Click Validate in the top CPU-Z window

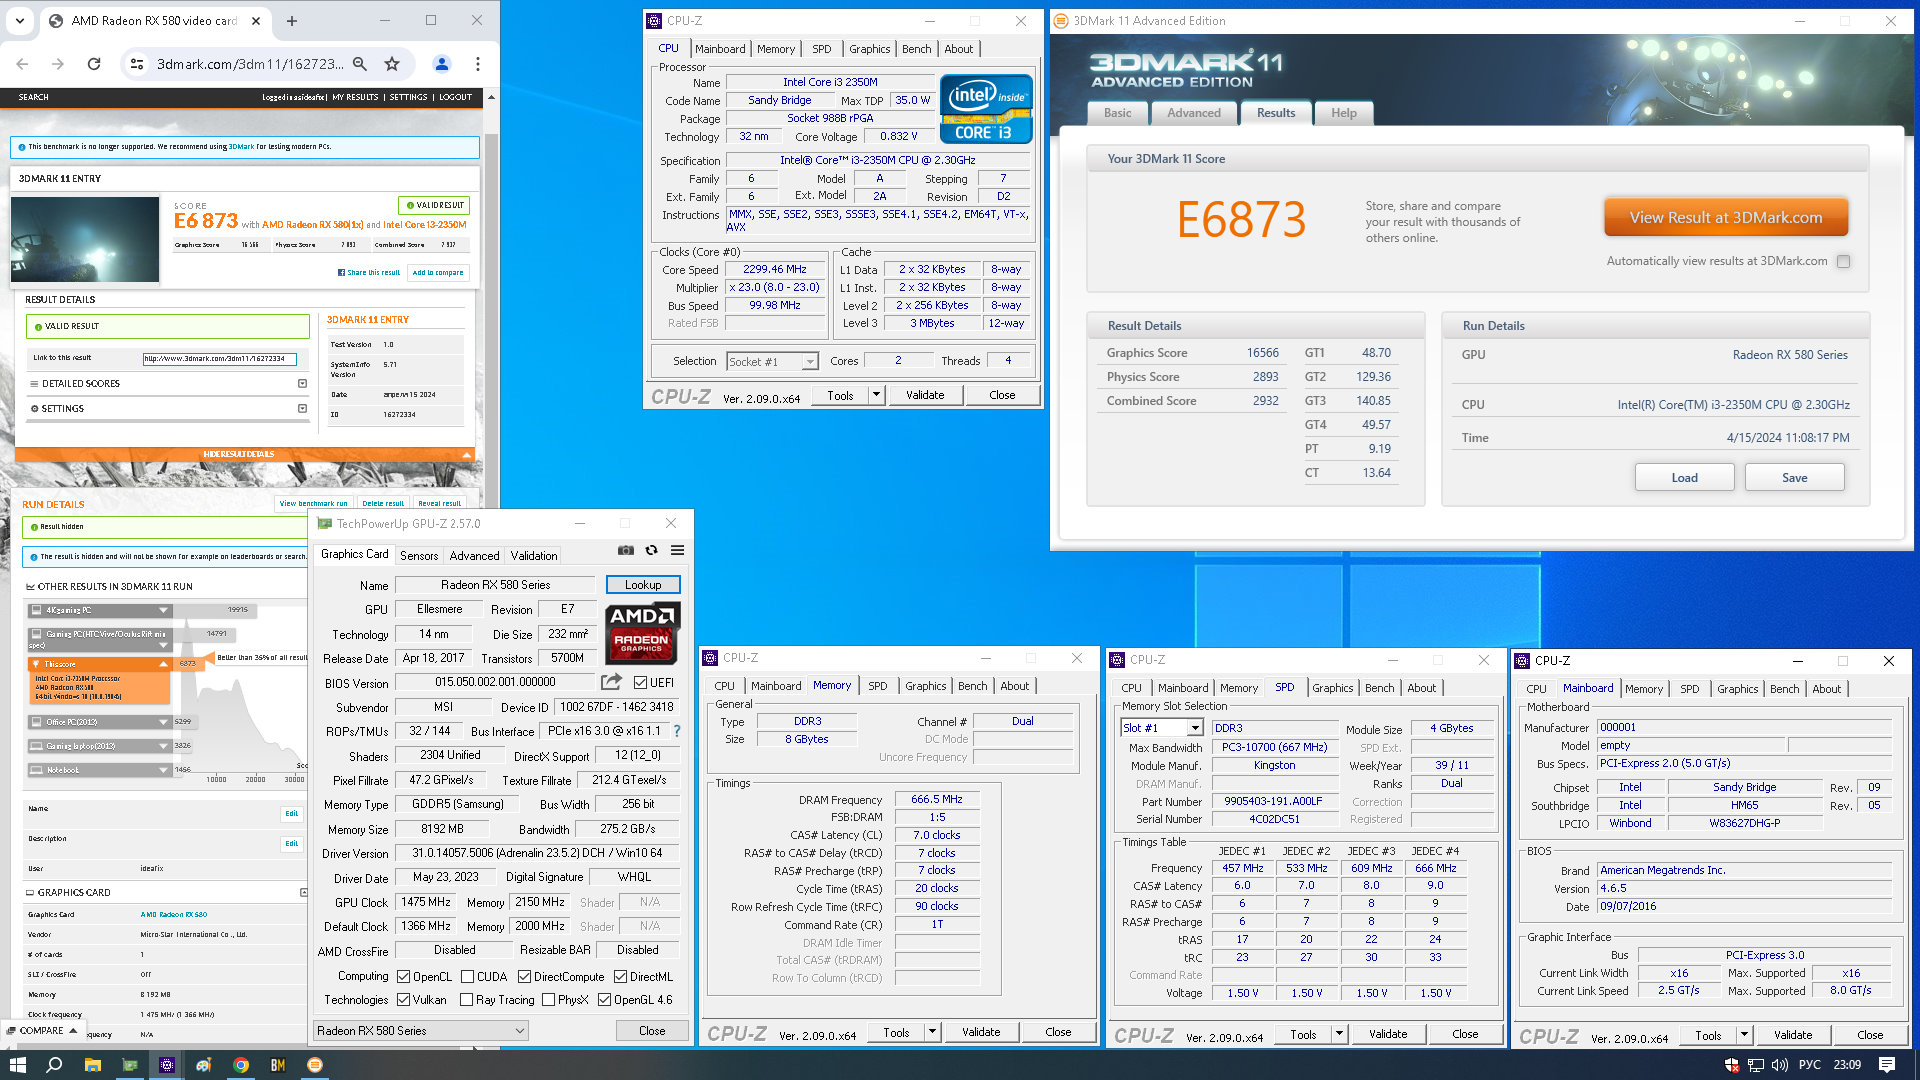pyautogui.click(x=925, y=395)
